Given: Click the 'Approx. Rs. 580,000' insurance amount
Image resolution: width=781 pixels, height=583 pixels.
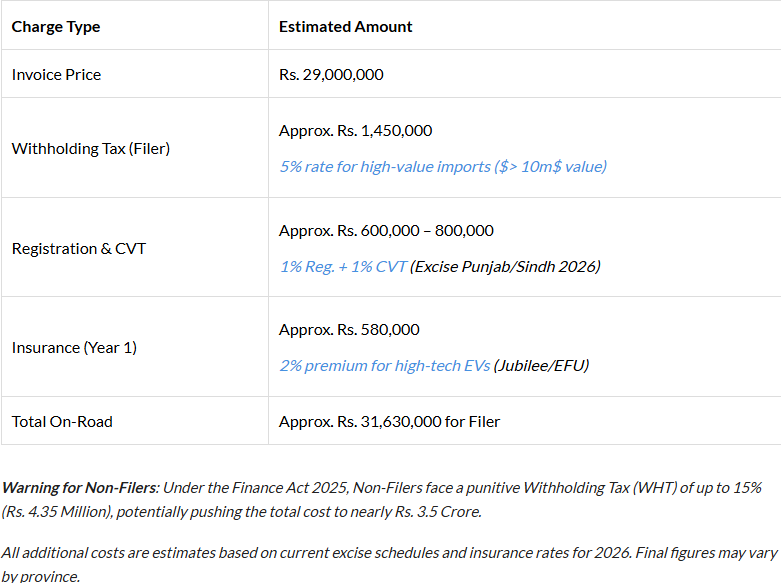Looking at the screenshot, I should coord(349,329).
